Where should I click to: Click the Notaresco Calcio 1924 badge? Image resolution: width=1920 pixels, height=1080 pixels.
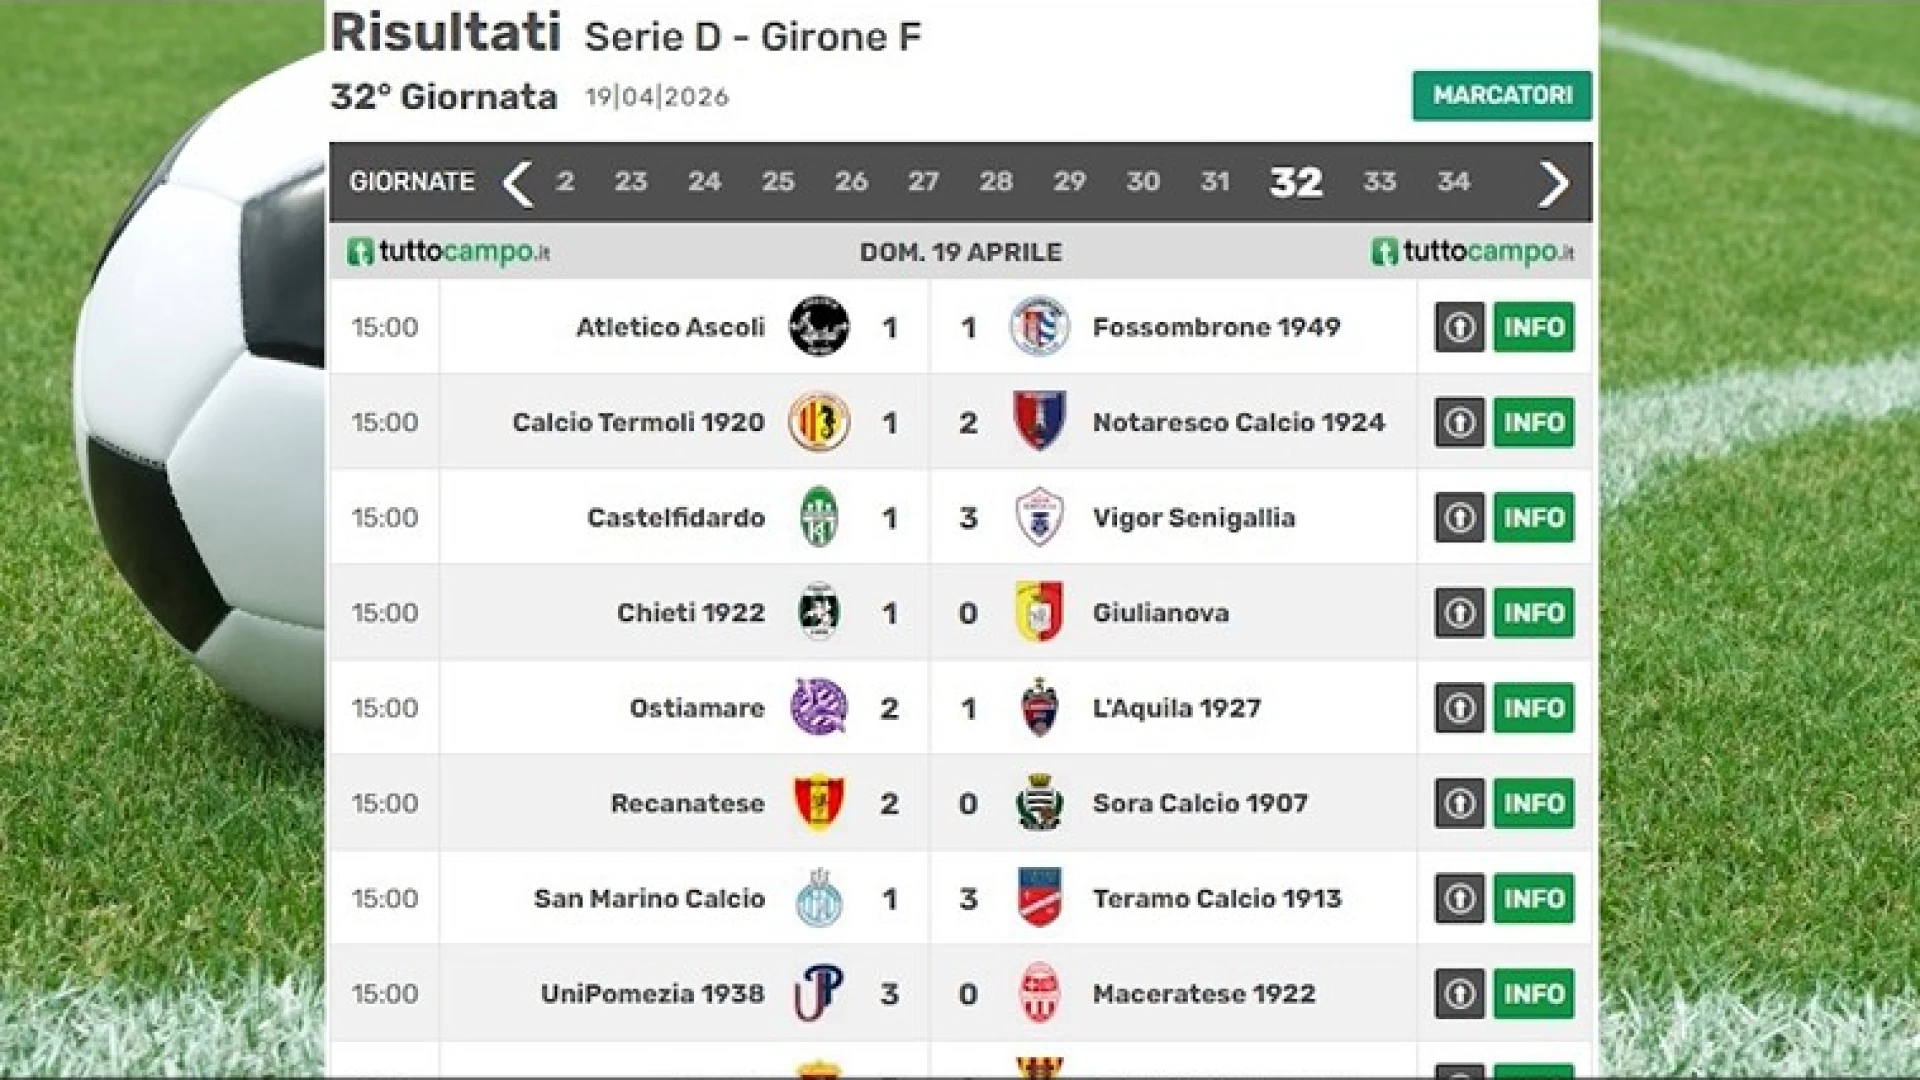click(1040, 422)
